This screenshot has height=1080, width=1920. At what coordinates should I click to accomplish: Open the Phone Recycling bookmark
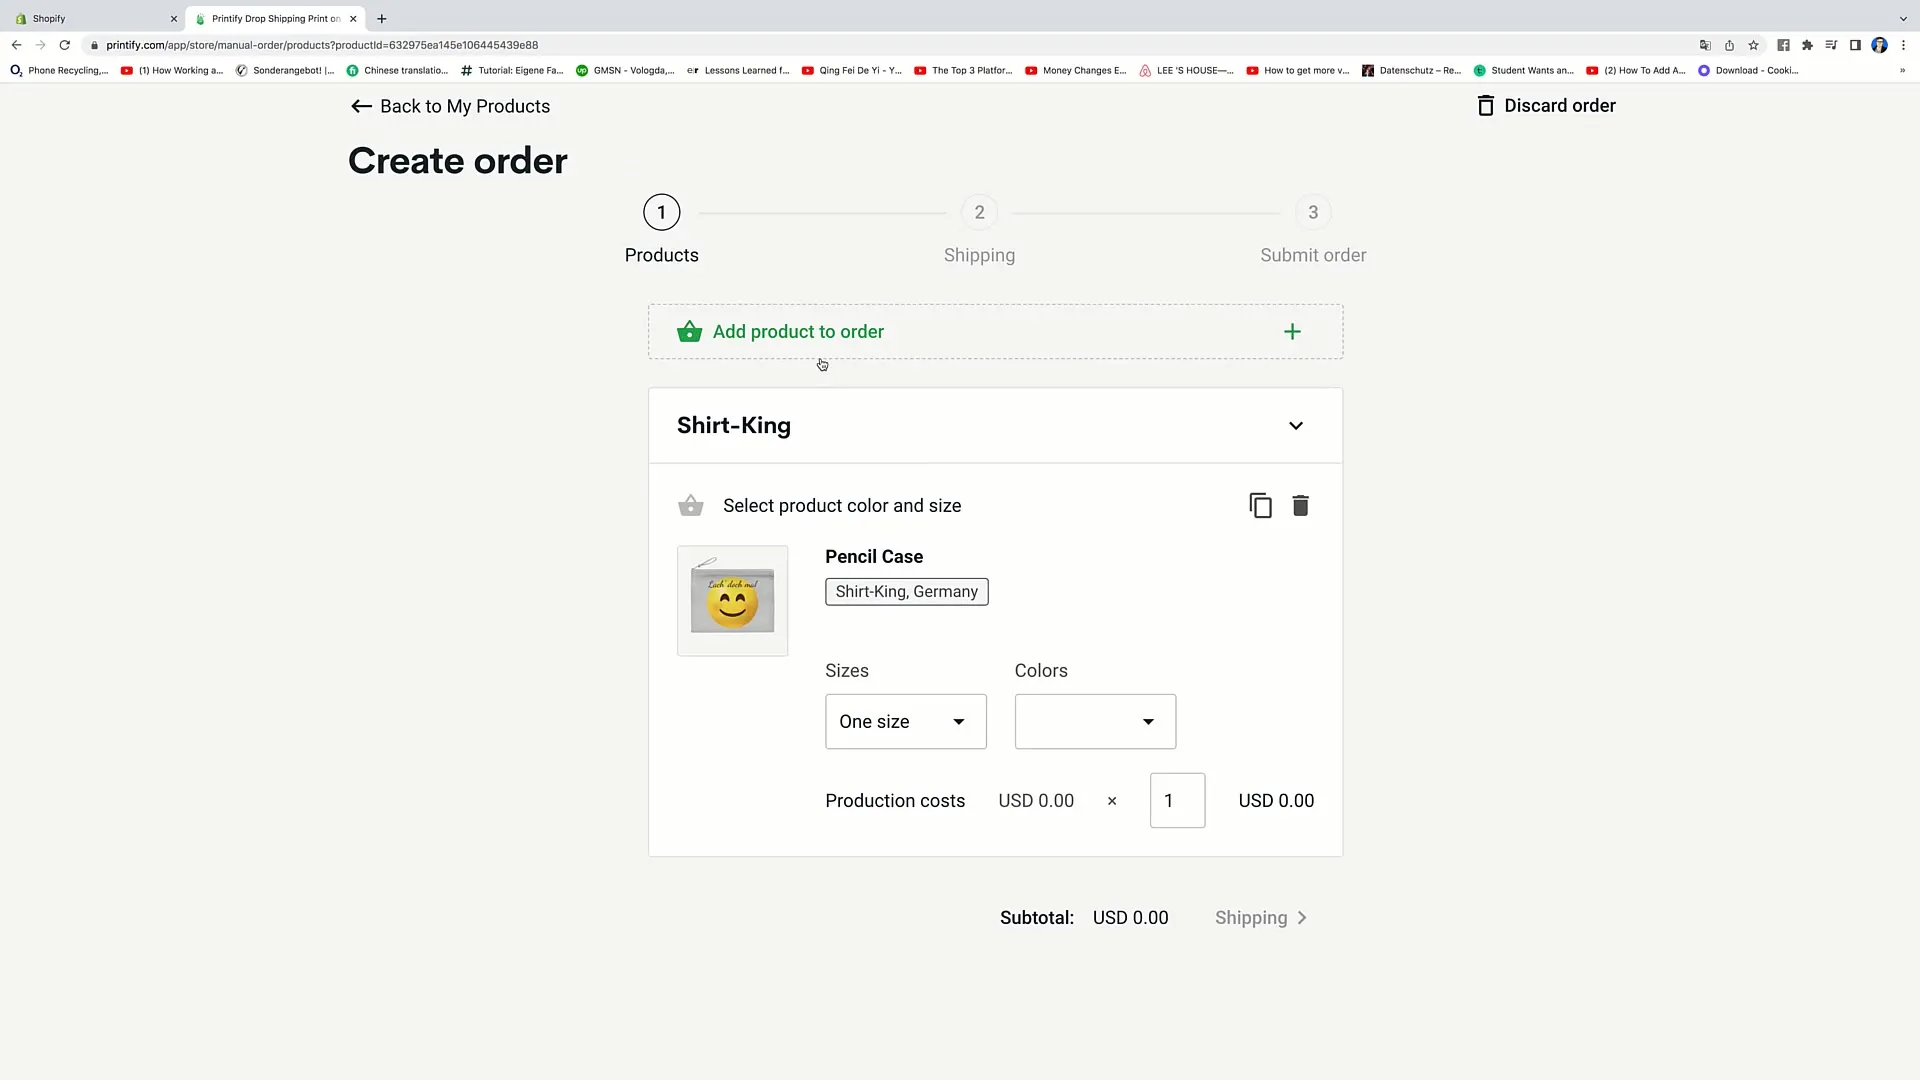(x=59, y=71)
